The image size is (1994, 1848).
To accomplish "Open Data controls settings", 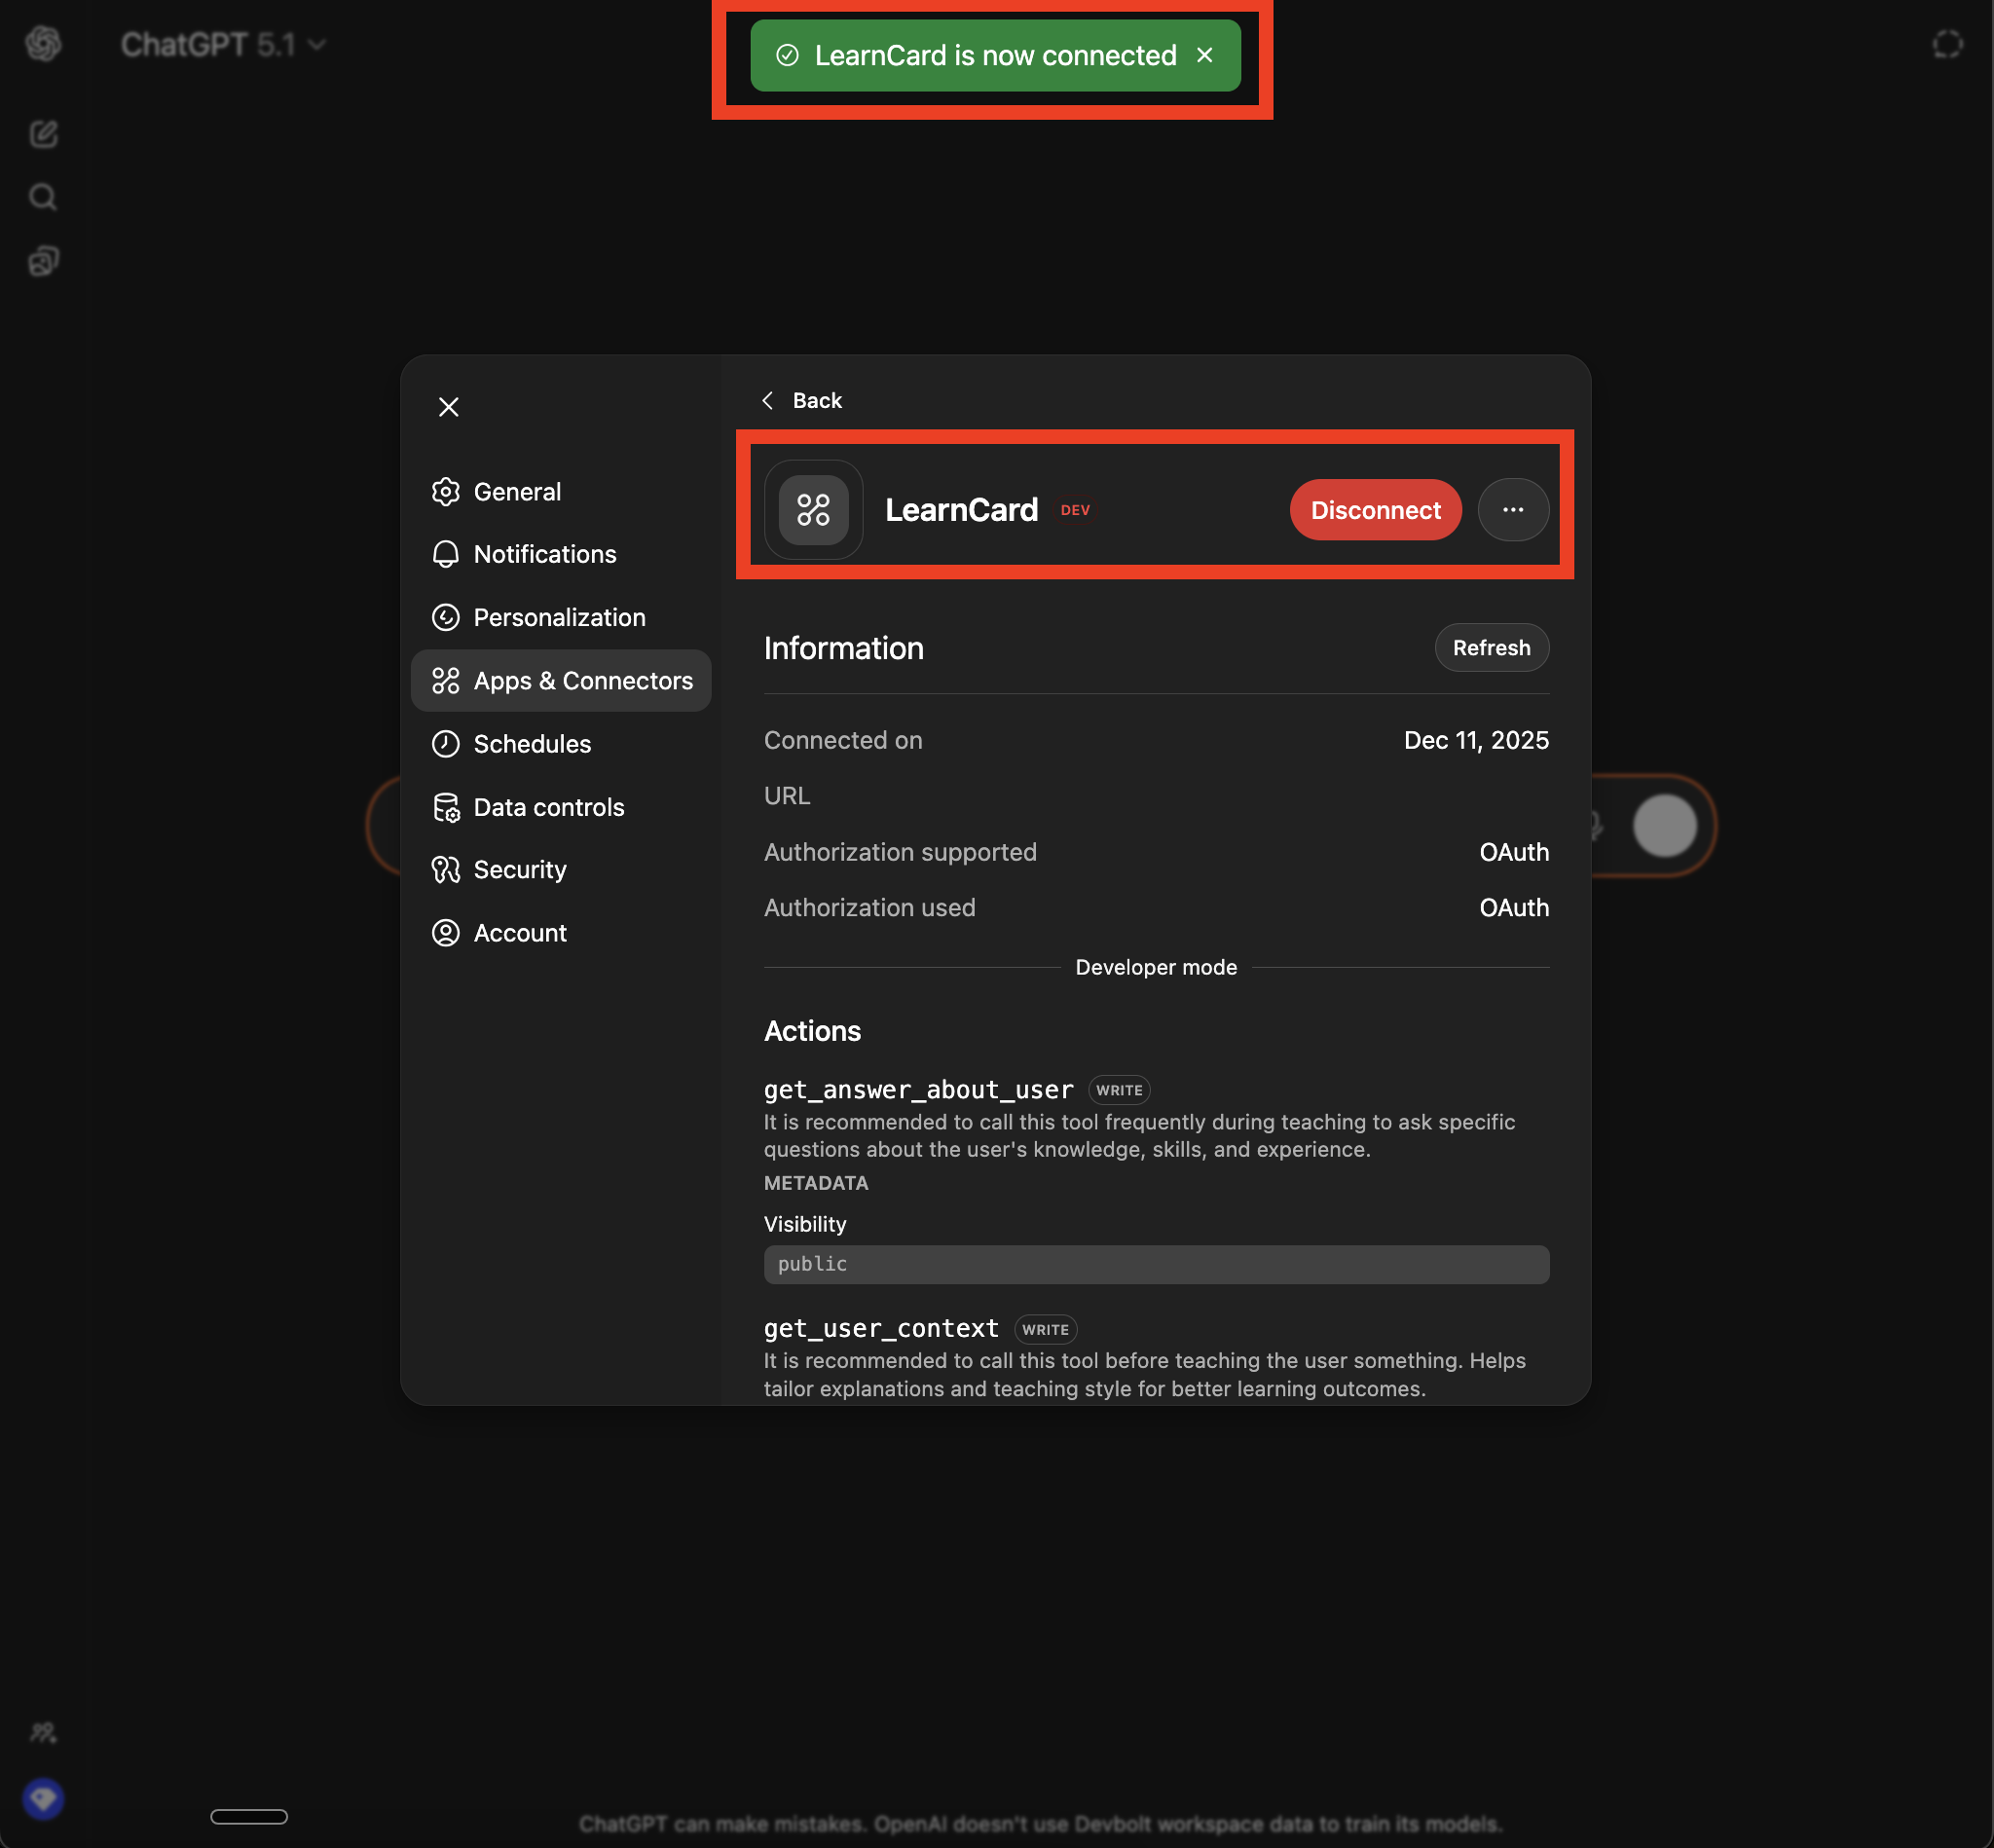I will [x=548, y=807].
